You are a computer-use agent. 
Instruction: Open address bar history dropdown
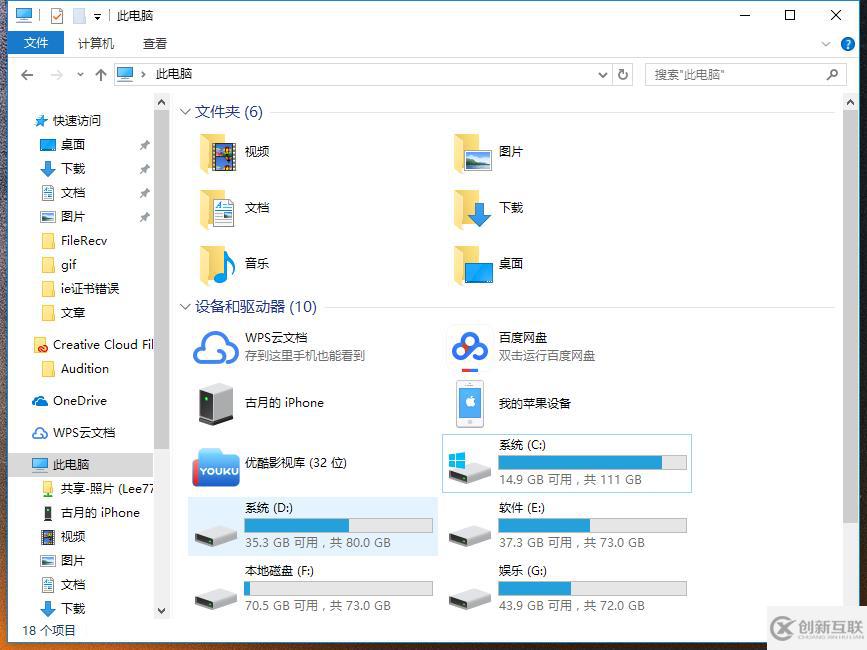[x=603, y=75]
